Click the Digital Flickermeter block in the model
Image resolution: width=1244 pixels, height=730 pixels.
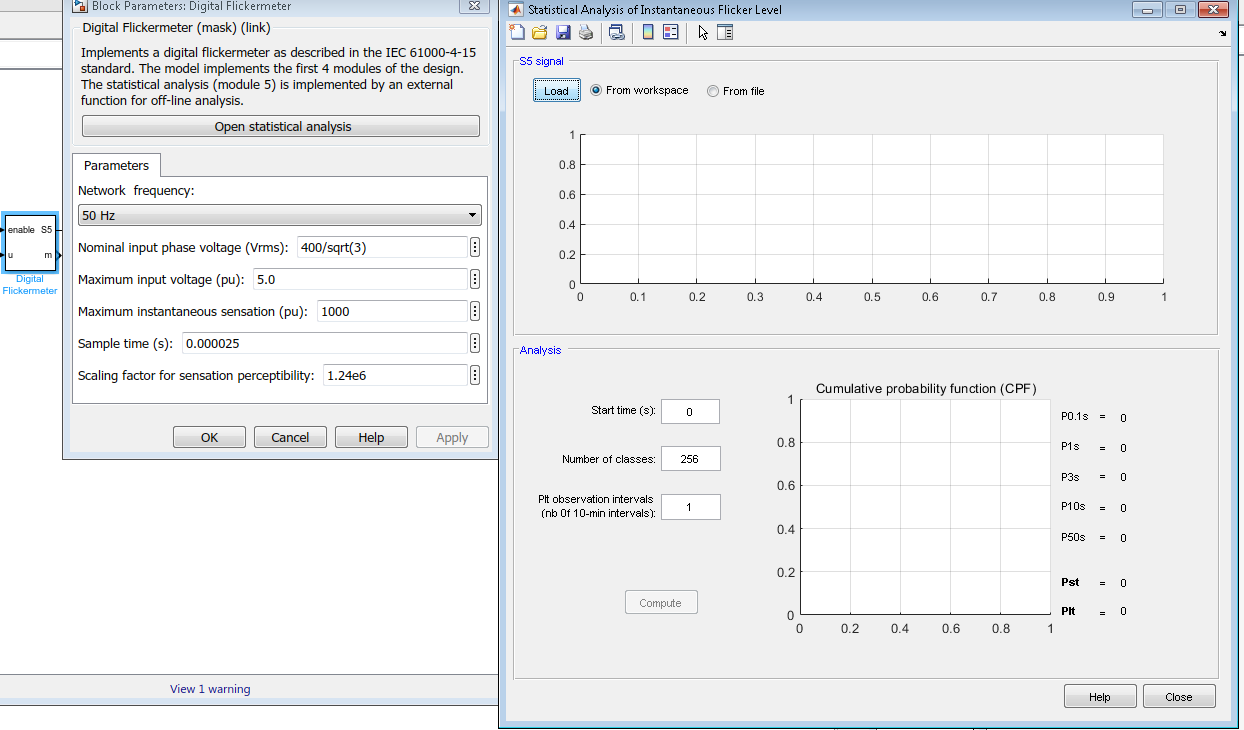tap(30, 243)
